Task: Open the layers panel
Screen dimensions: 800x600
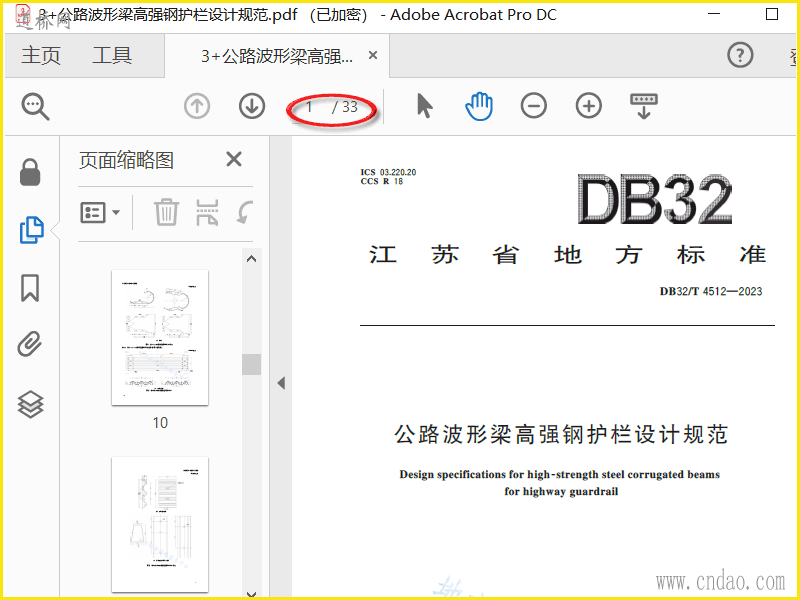Action: [x=31, y=404]
